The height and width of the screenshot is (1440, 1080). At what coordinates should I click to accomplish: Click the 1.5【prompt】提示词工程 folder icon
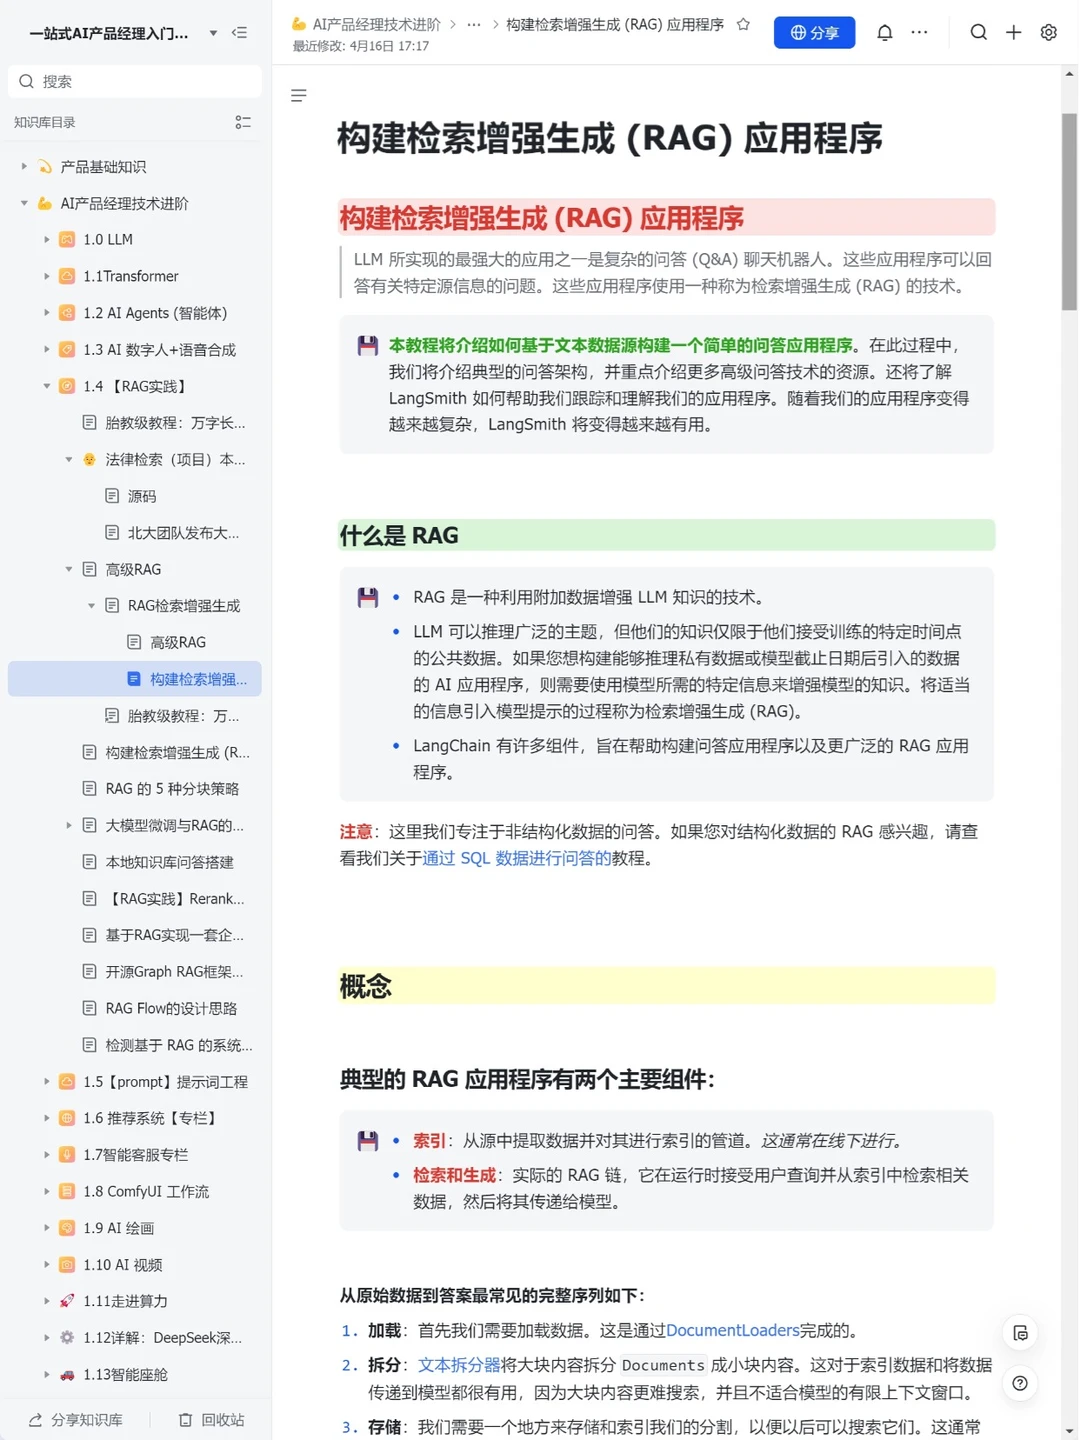point(67,1082)
